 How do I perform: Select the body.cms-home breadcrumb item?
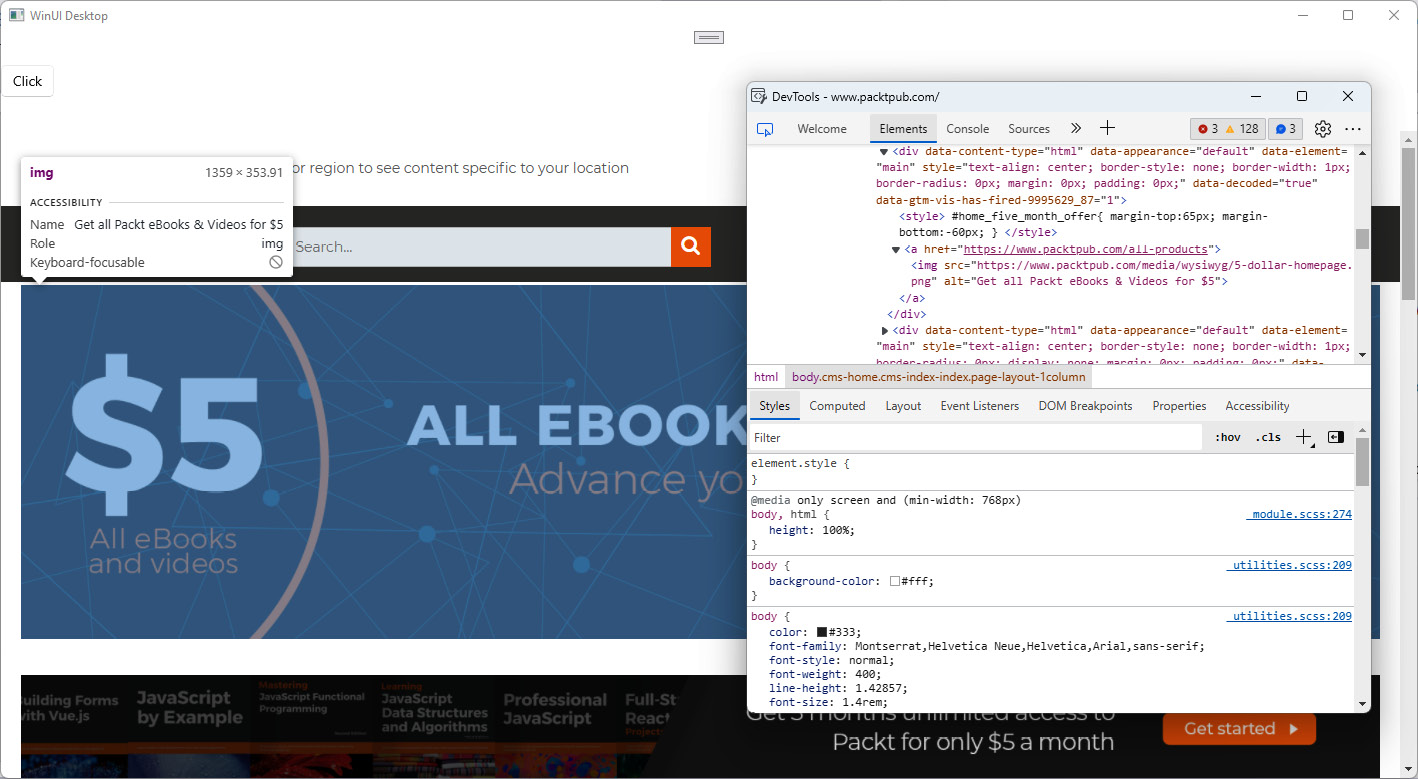[x=938, y=377]
